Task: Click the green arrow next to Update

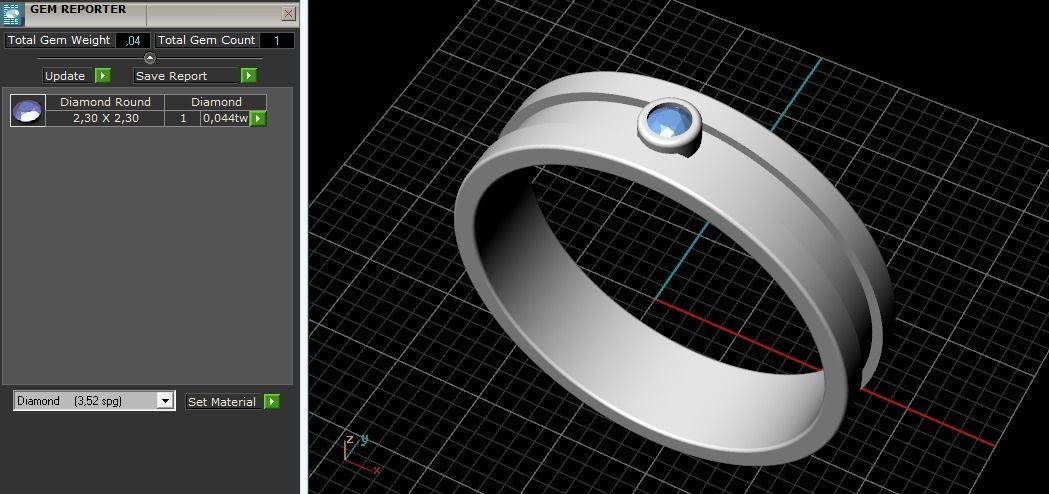Action: pos(102,76)
